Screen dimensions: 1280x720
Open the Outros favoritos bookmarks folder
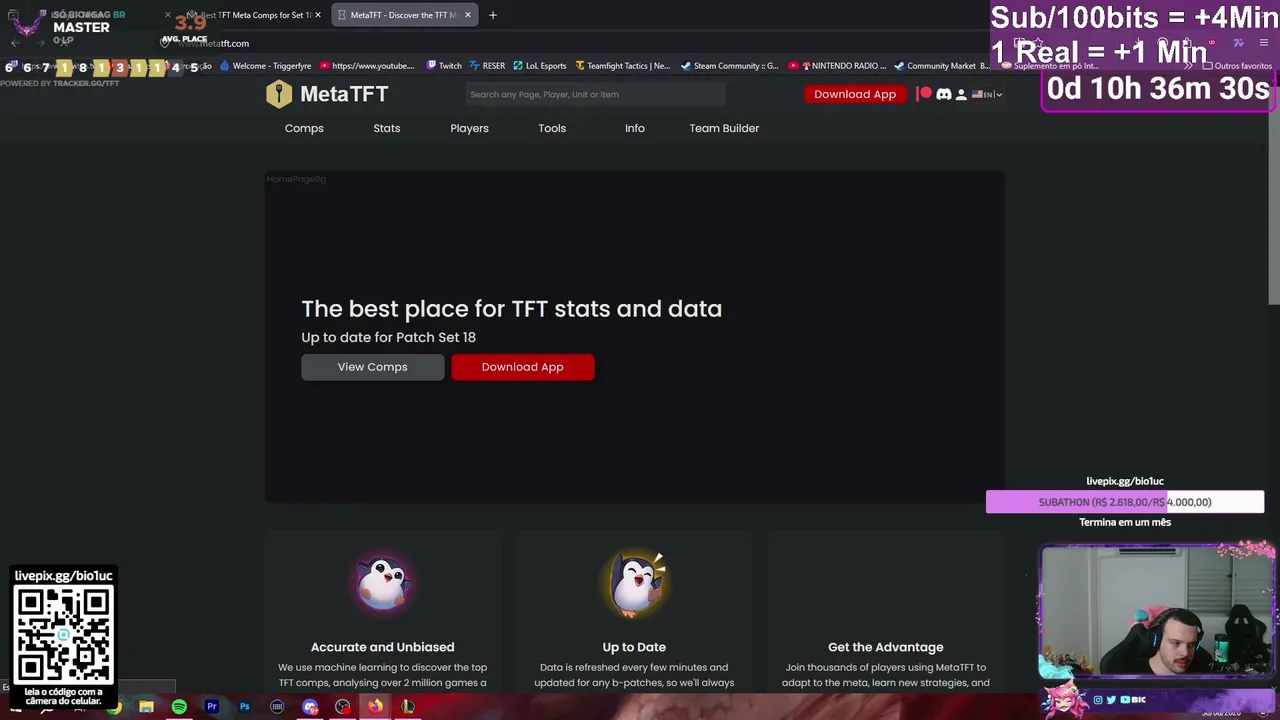coord(1236,66)
